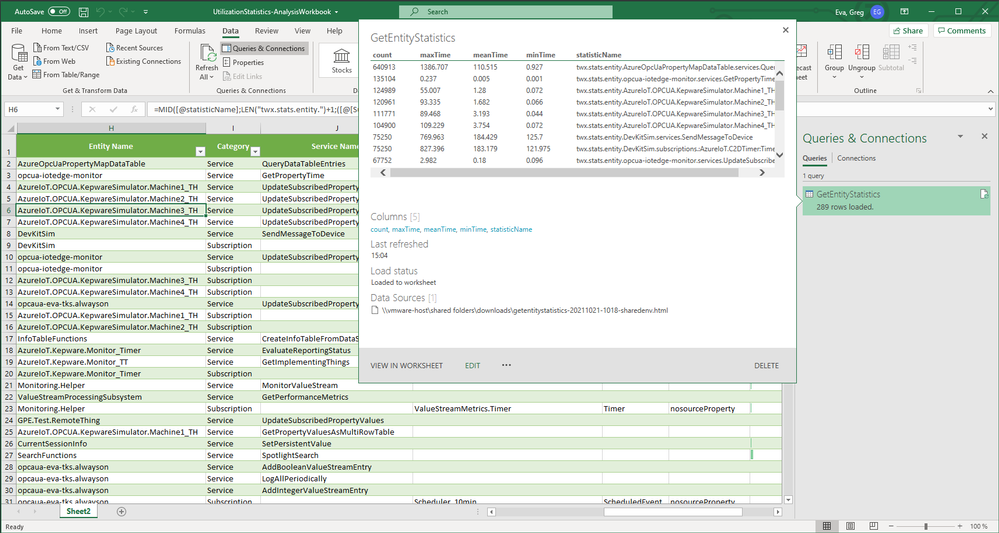
Task: Click the statisticName column link
Action: [x=511, y=229]
